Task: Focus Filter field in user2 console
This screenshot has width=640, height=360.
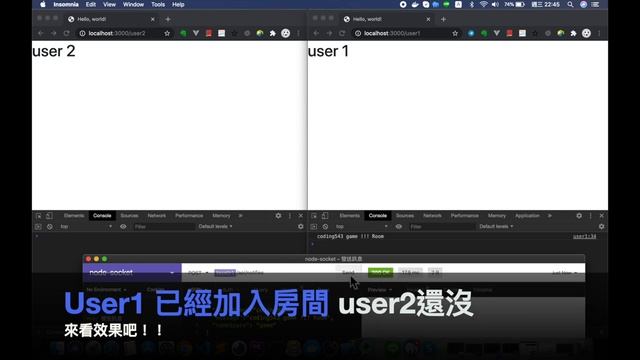Action: [163, 227]
